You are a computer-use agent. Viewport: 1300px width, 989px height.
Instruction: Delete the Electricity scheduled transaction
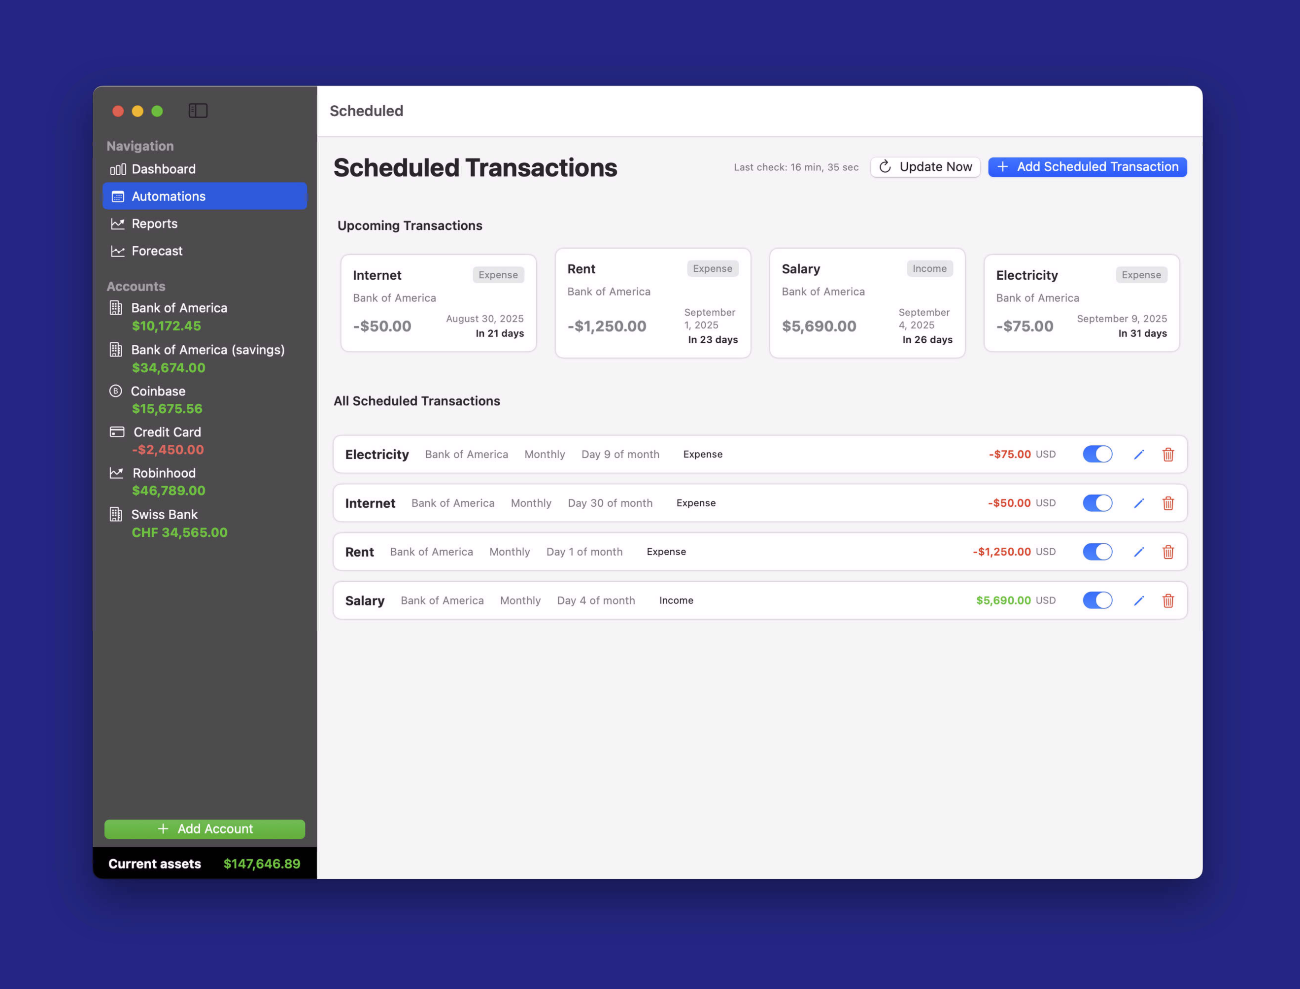click(x=1168, y=455)
